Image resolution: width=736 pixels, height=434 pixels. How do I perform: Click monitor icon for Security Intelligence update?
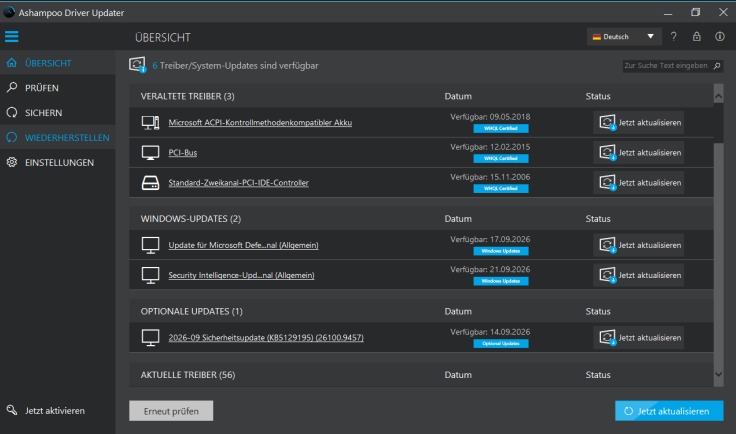pyautogui.click(x=151, y=275)
